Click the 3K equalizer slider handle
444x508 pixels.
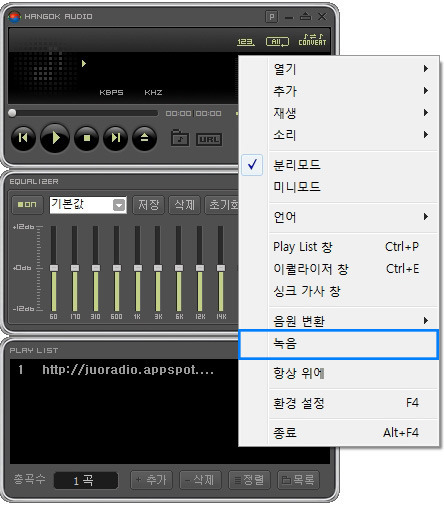[158, 268]
